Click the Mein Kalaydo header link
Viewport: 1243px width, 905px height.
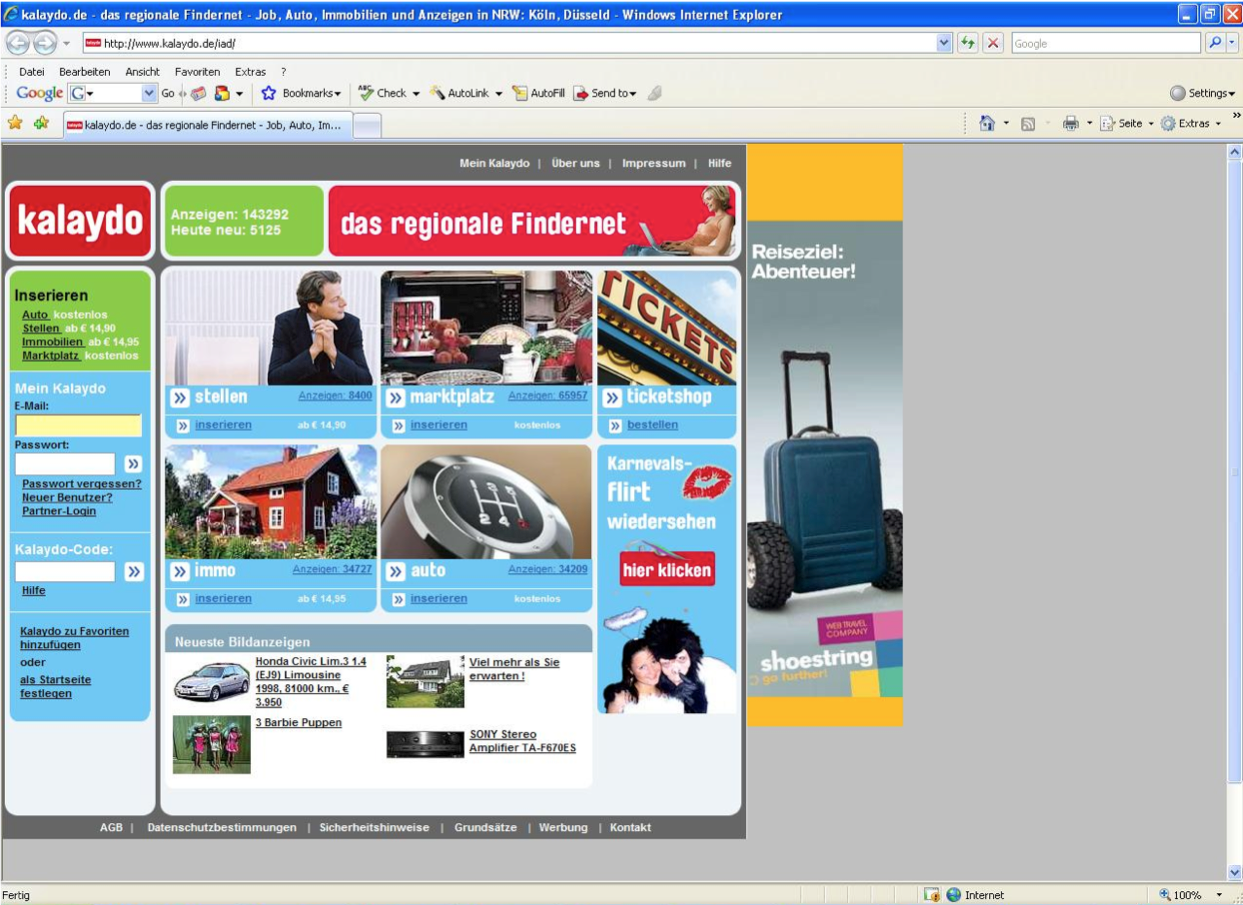pyautogui.click(x=494, y=163)
